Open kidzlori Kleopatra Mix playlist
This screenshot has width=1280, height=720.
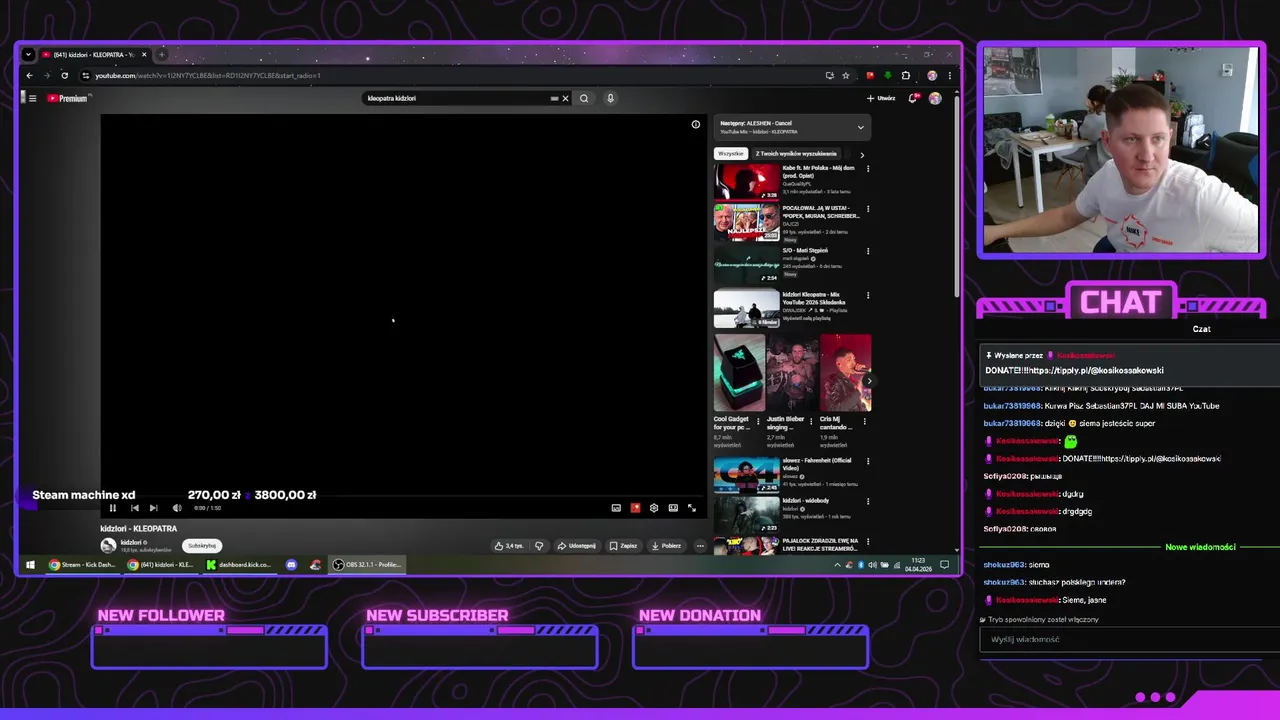pyautogui.click(x=746, y=309)
